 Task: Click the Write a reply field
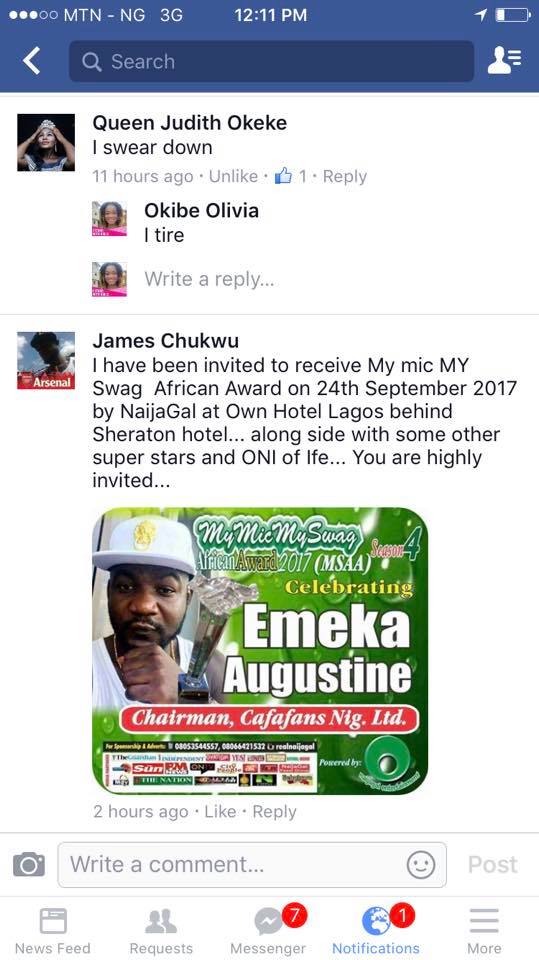coord(209,279)
